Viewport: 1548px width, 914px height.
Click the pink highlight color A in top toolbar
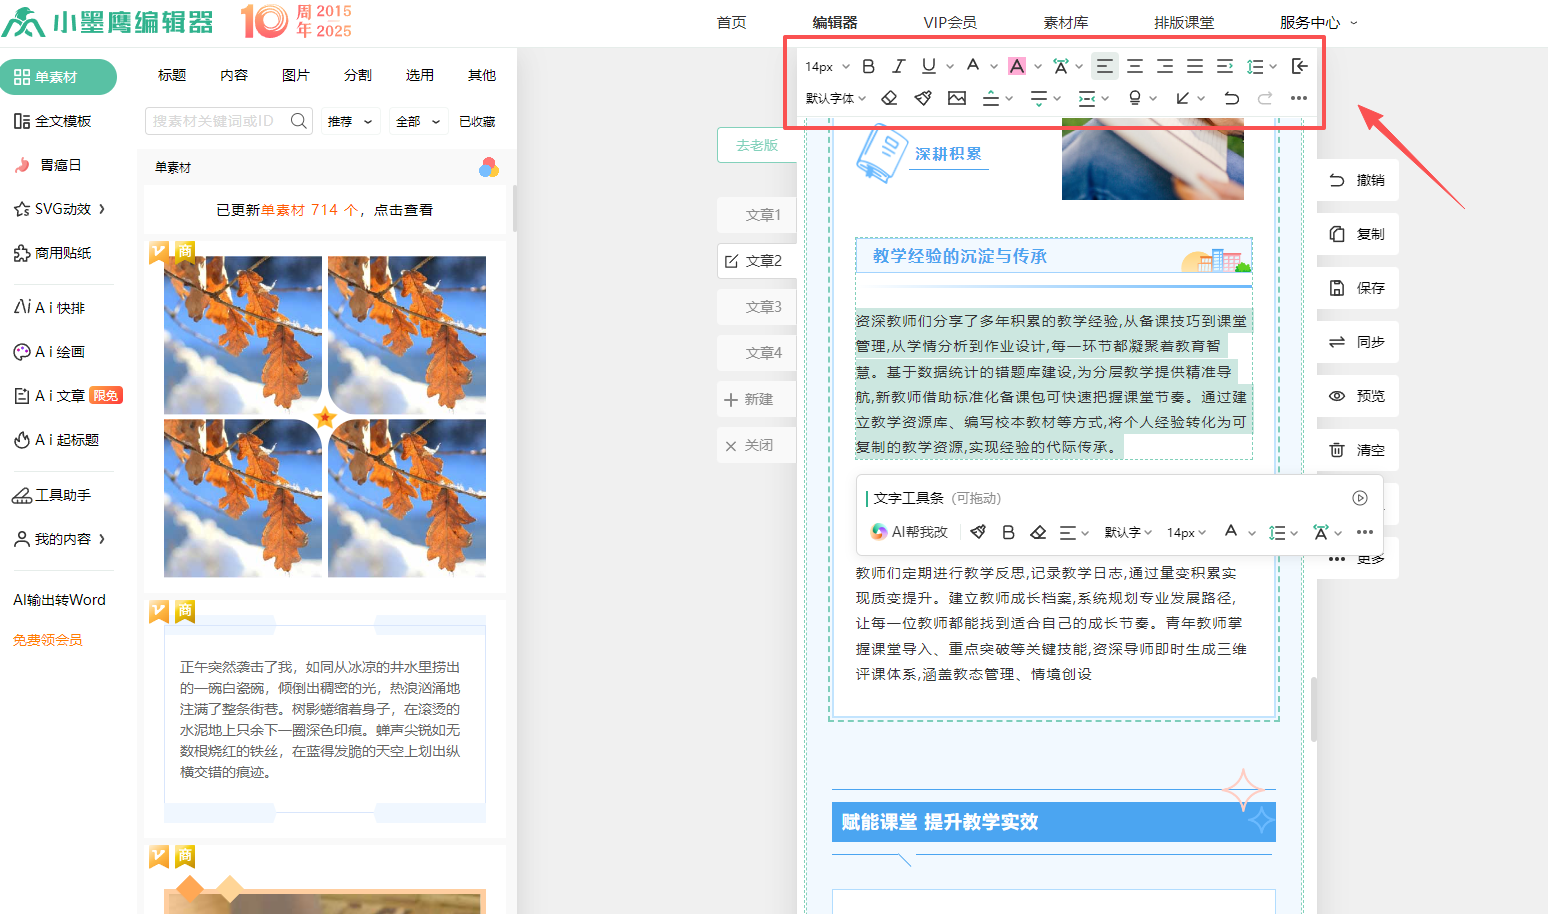tap(1017, 66)
